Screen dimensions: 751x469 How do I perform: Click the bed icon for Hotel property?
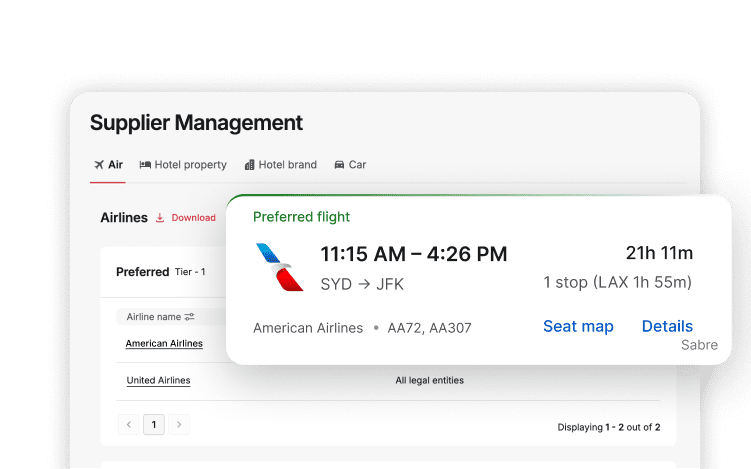[145, 165]
